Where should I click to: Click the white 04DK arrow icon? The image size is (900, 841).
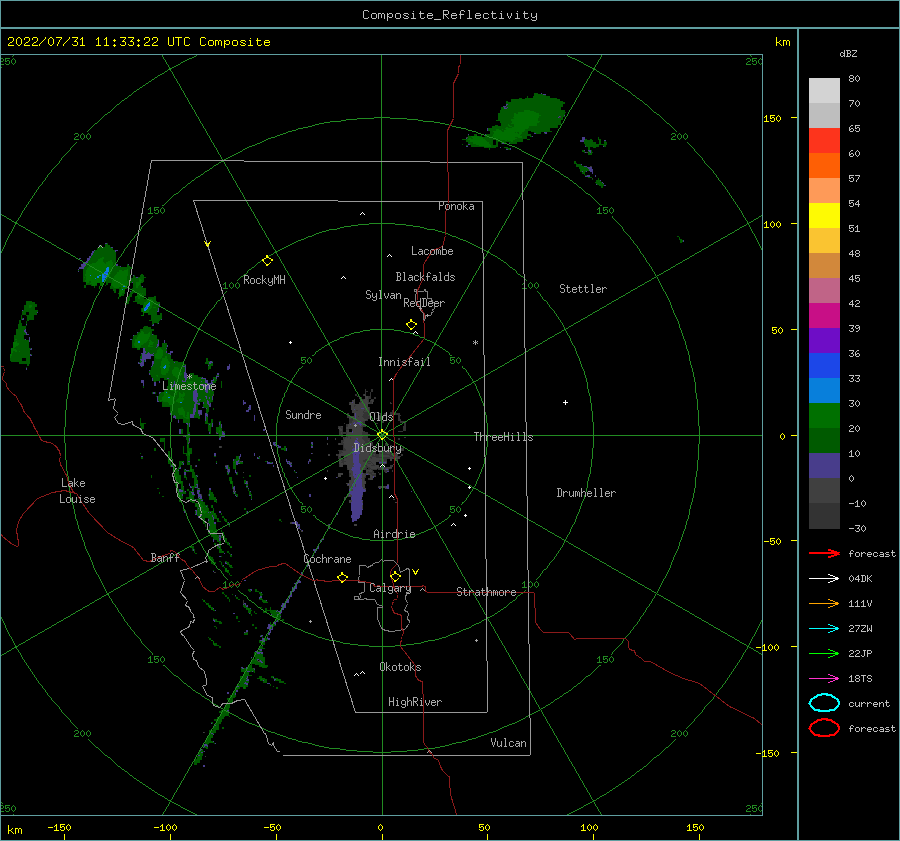pyautogui.click(x=824, y=578)
